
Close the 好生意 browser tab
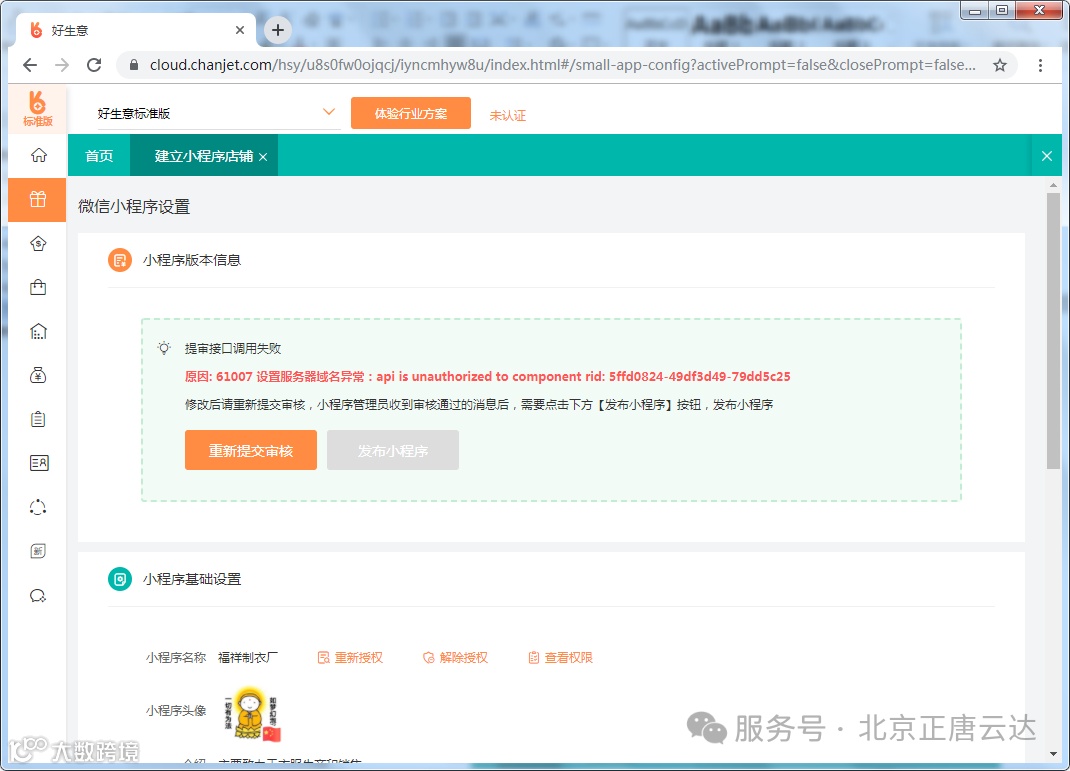240,30
